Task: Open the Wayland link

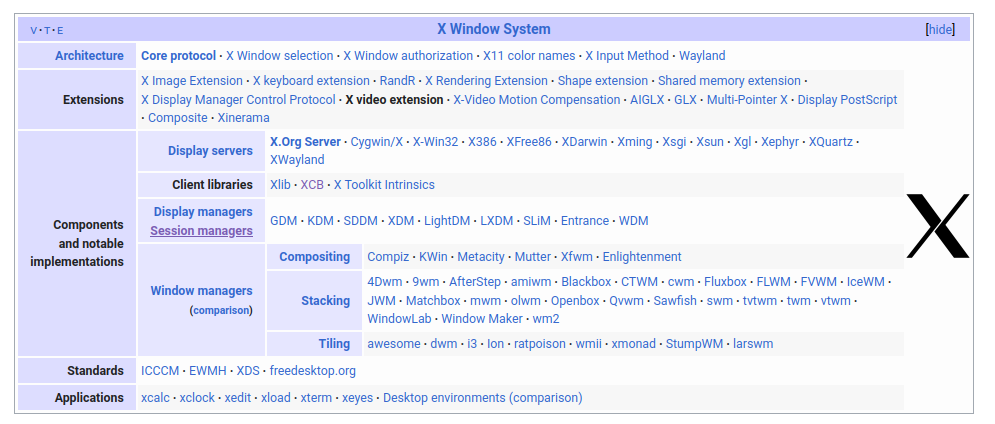Action: [702, 56]
